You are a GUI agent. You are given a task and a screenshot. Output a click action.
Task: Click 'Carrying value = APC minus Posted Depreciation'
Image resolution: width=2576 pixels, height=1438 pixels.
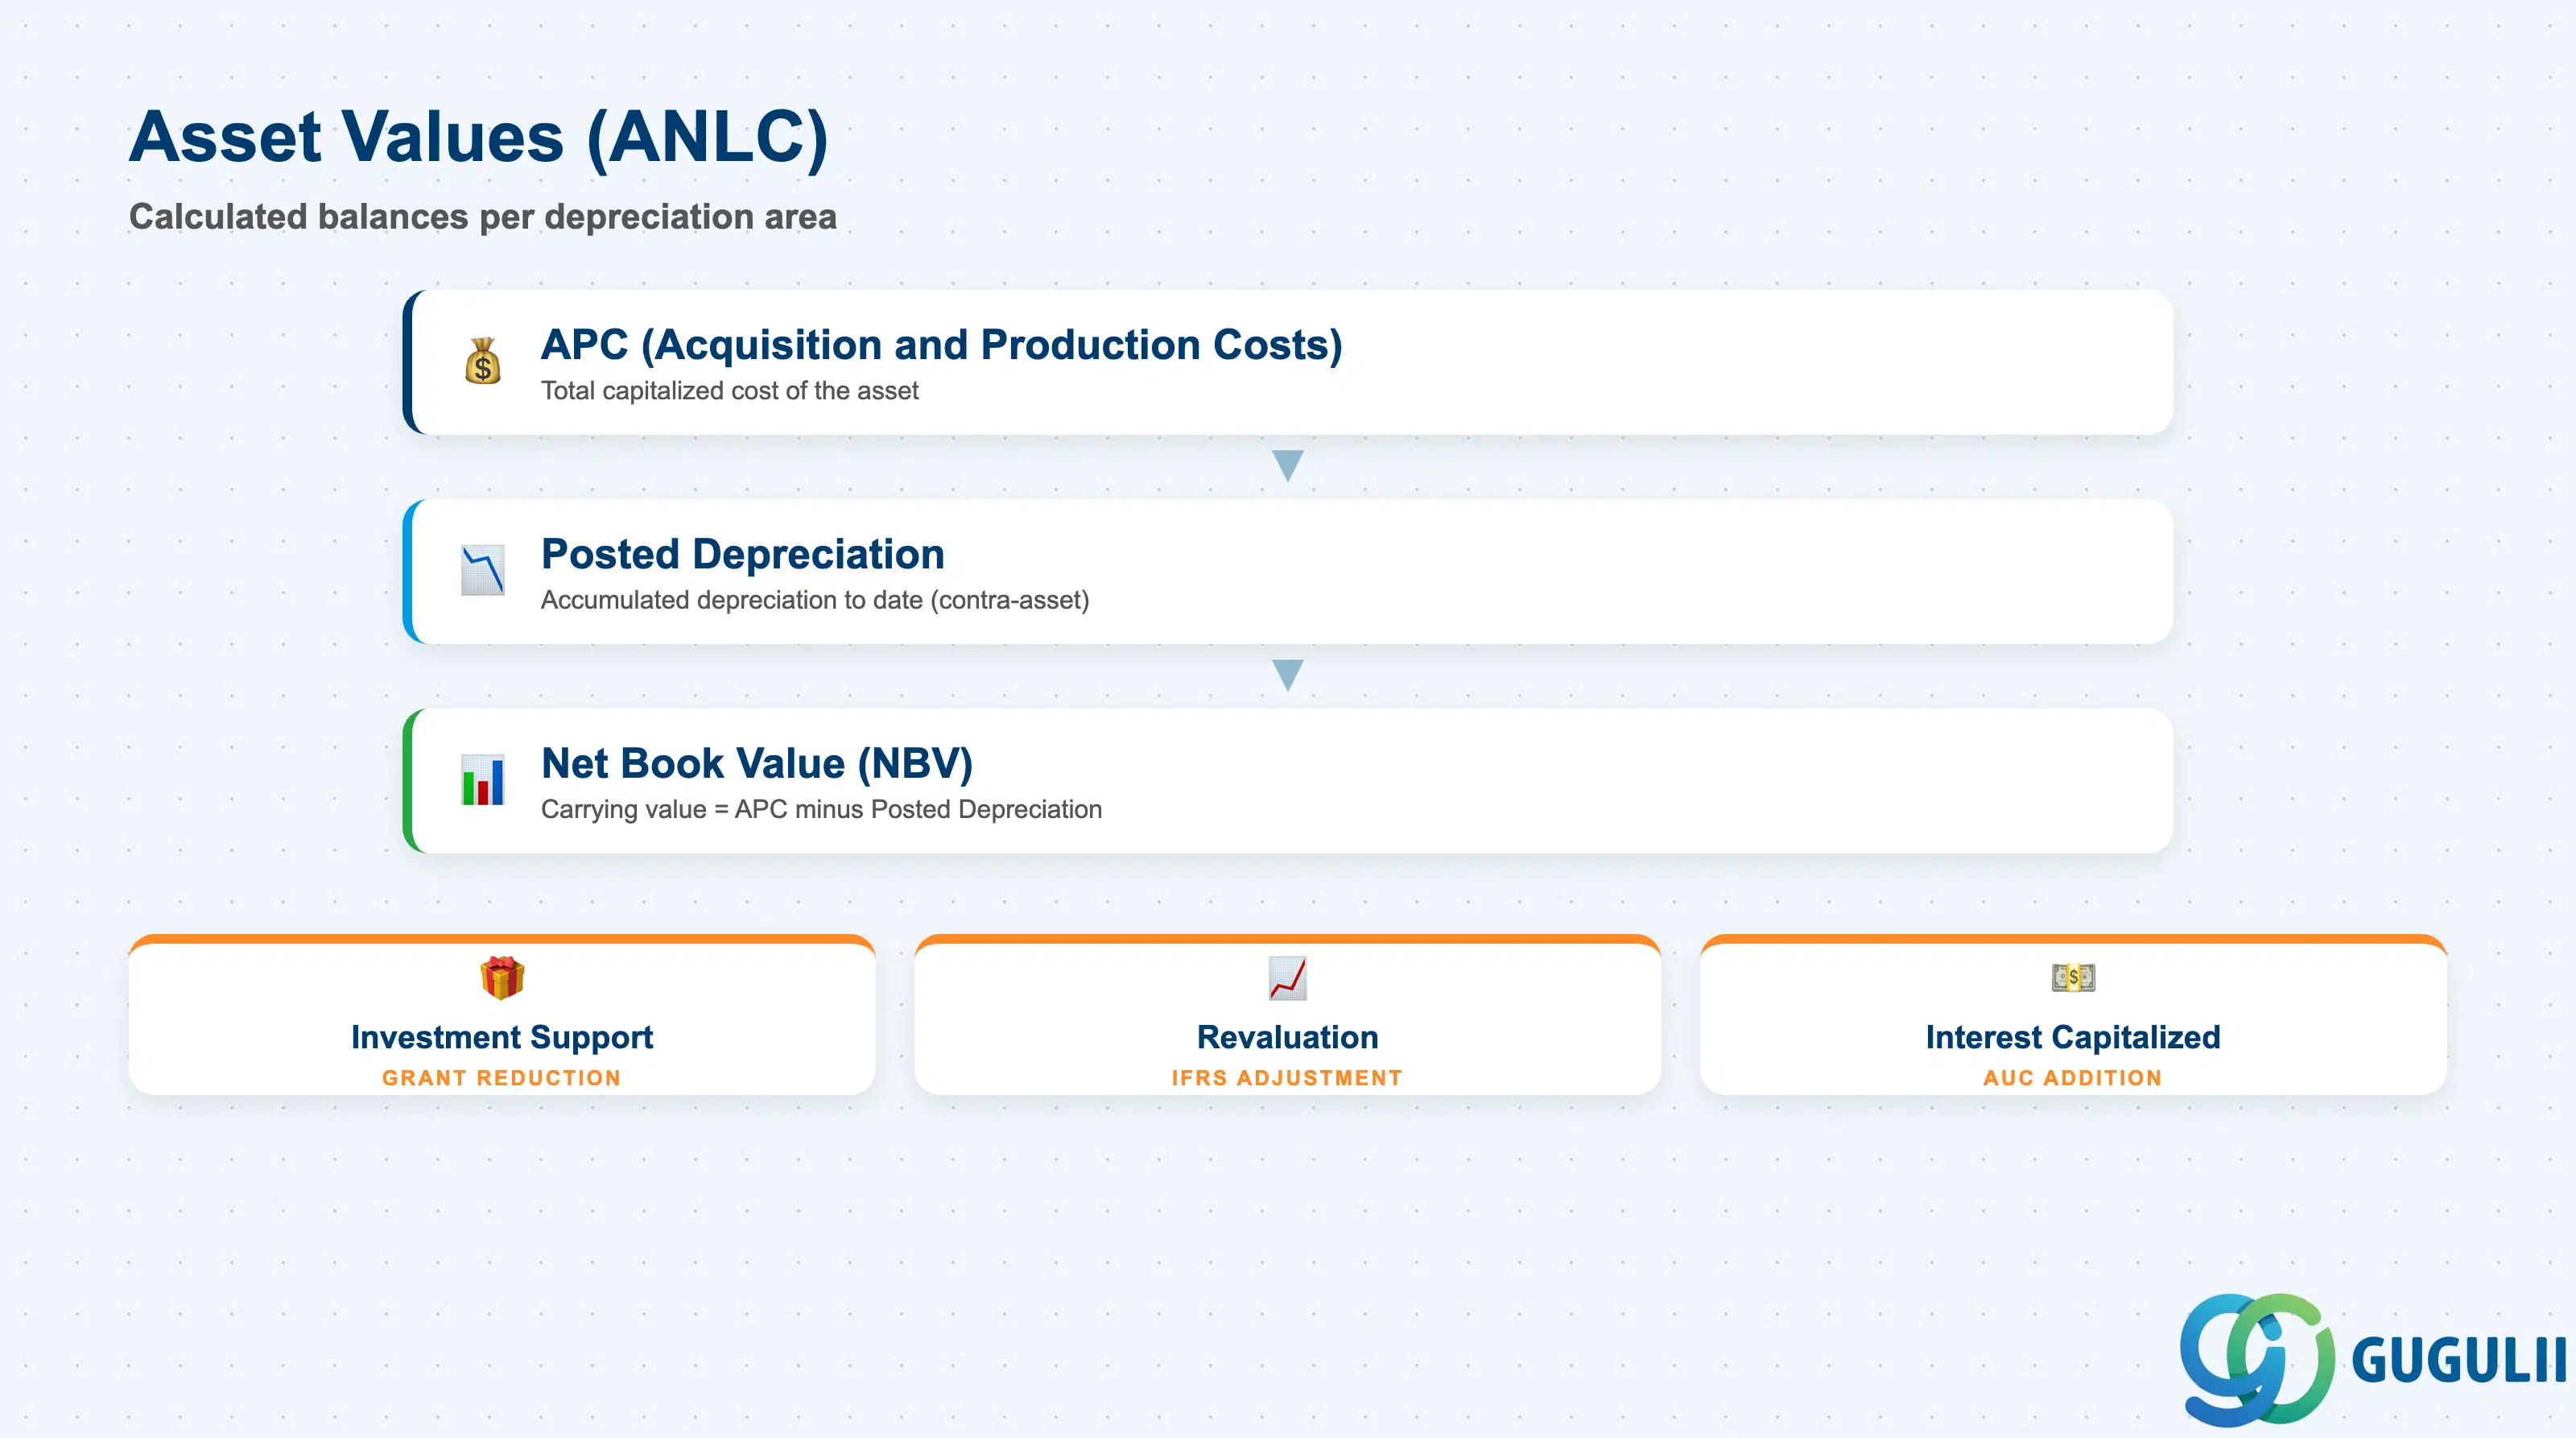click(x=821, y=809)
